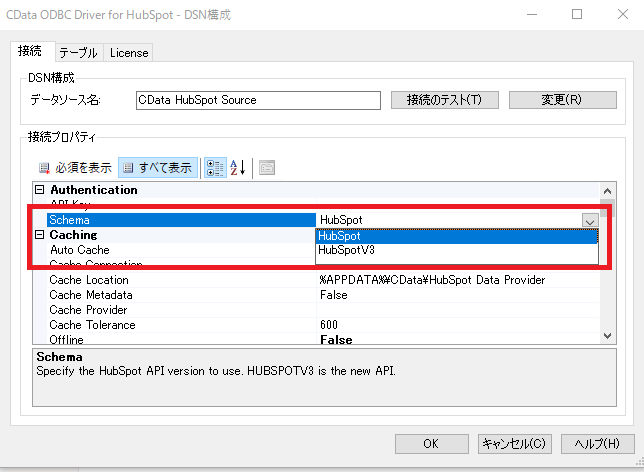Switch to the 接続 tab

[32, 51]
